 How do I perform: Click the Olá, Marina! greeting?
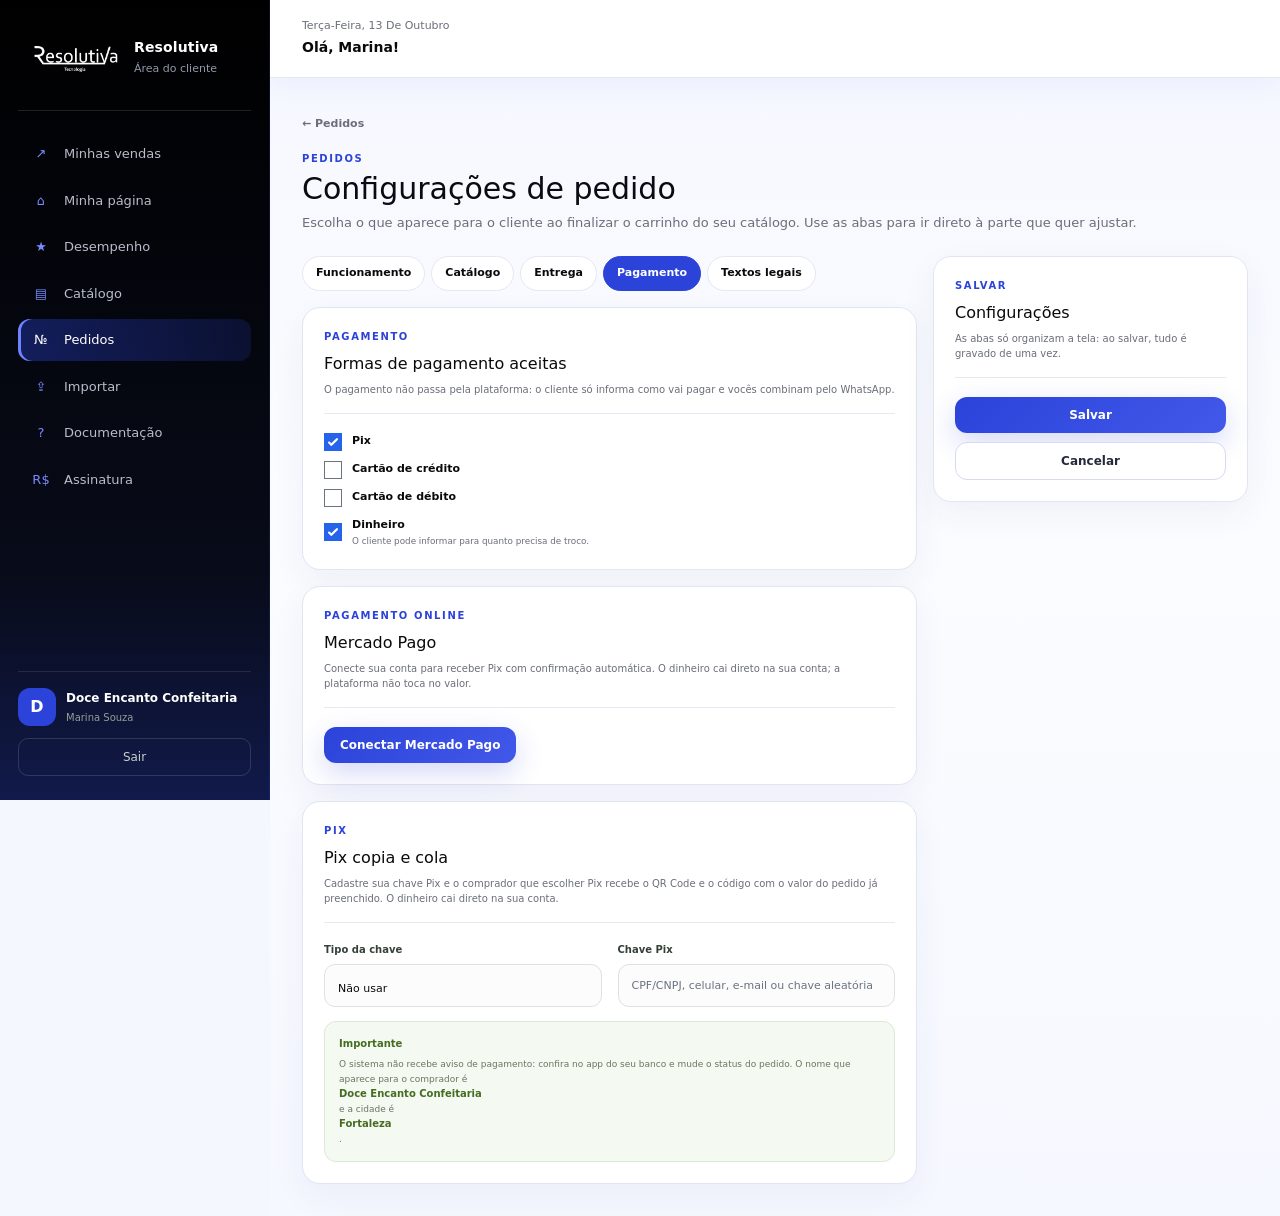(x=350, y=47)
